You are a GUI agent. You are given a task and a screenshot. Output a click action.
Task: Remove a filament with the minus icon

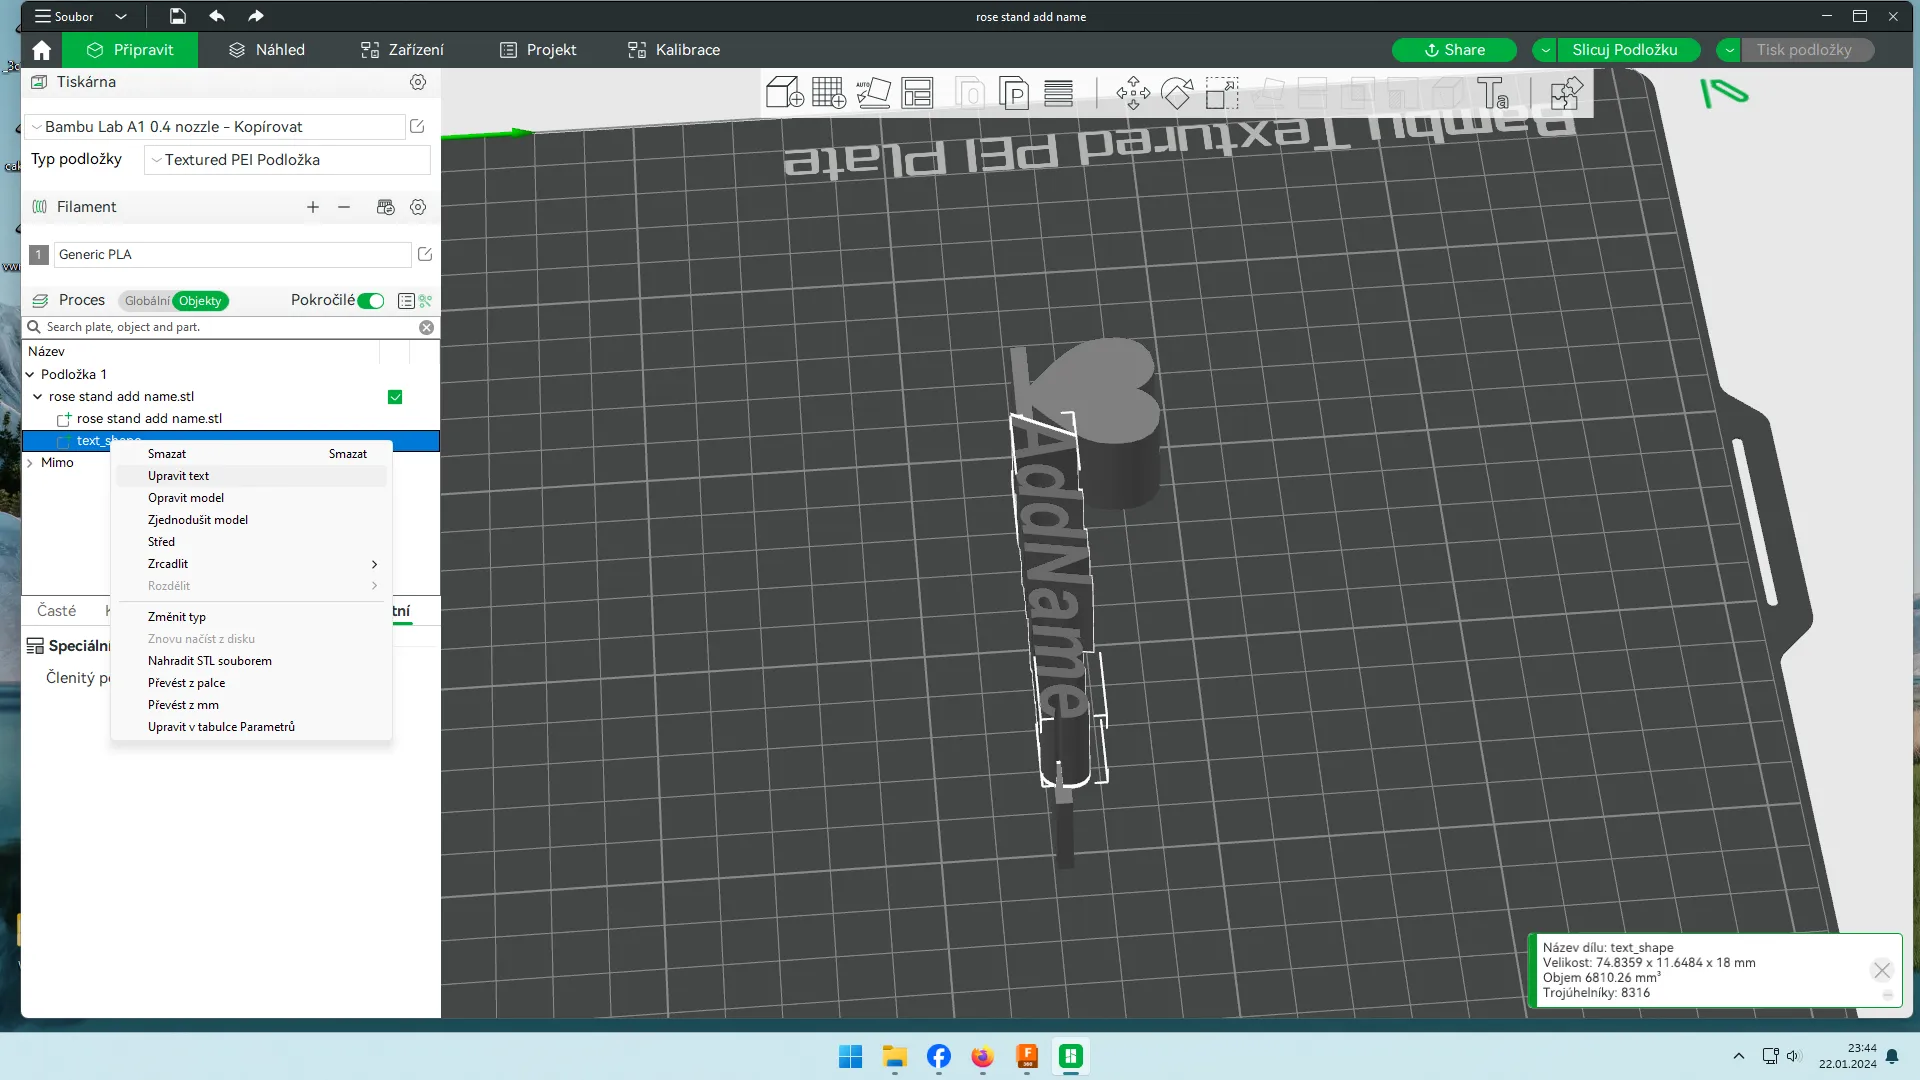point(344,207)
